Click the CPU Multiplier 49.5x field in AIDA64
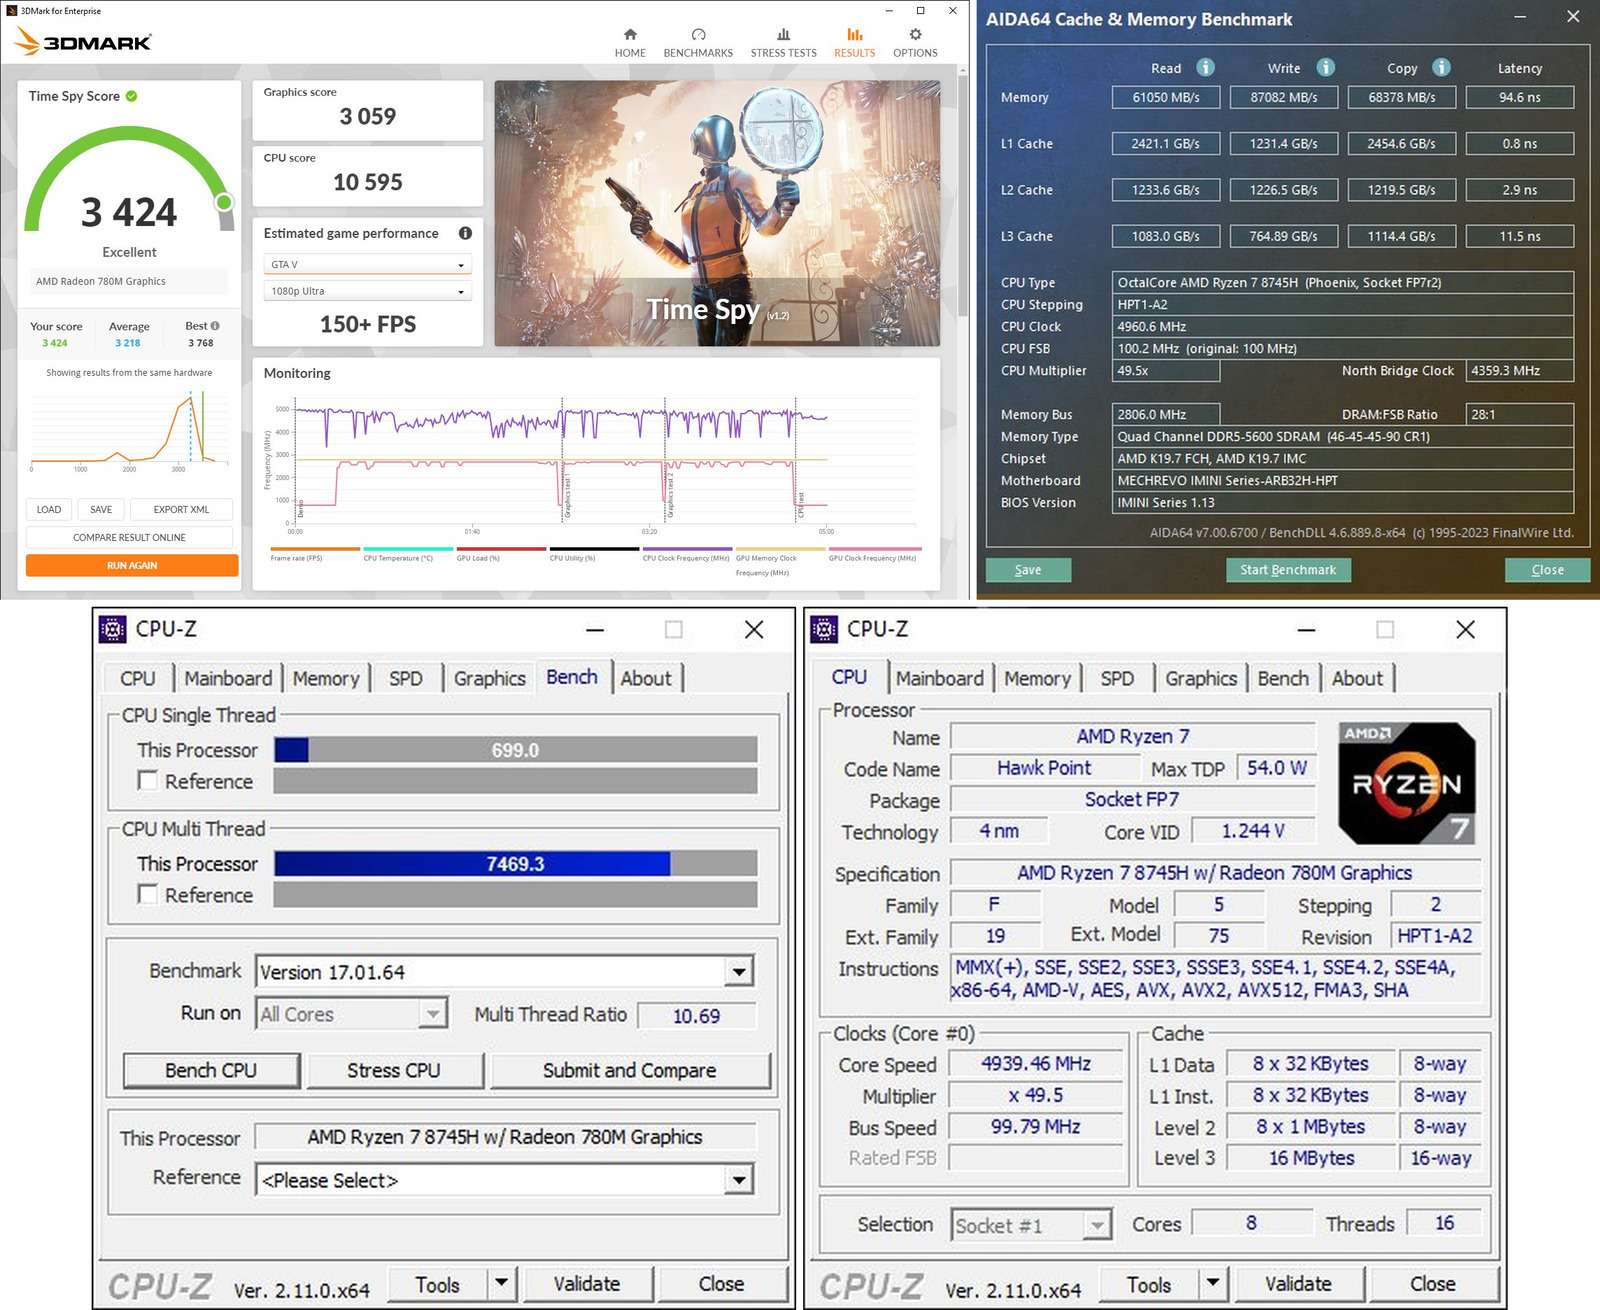Image resolution: width=1600 pixels, height=1310 pixels. click(1166, 371)
